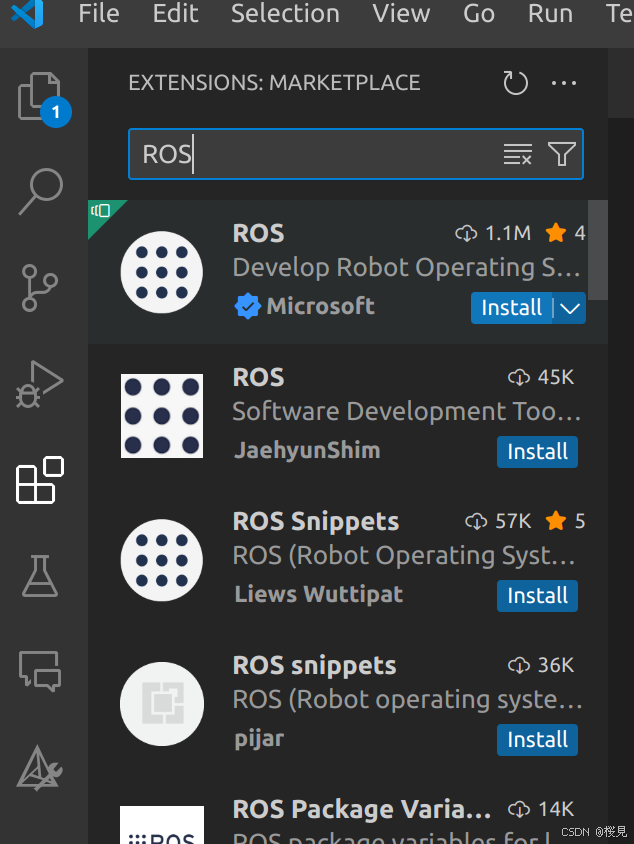The image size is (634, 844).
Task: Click the ROS Snippets extension icon by Liews Wuttipat
Action: [161, 560]
